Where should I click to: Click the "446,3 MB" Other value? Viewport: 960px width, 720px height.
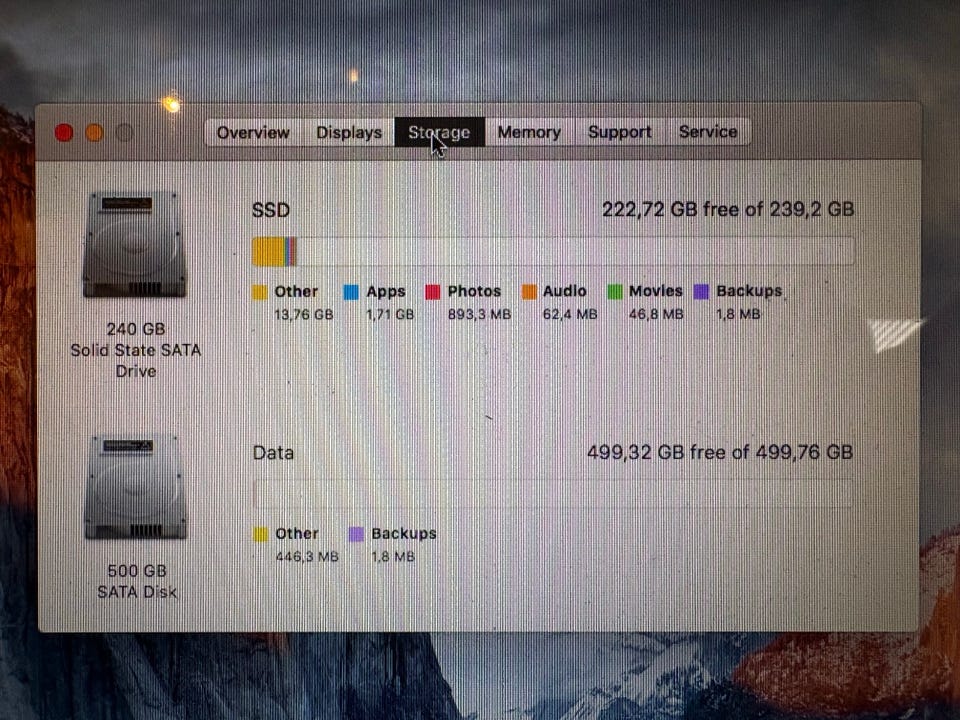click(307, 557)
